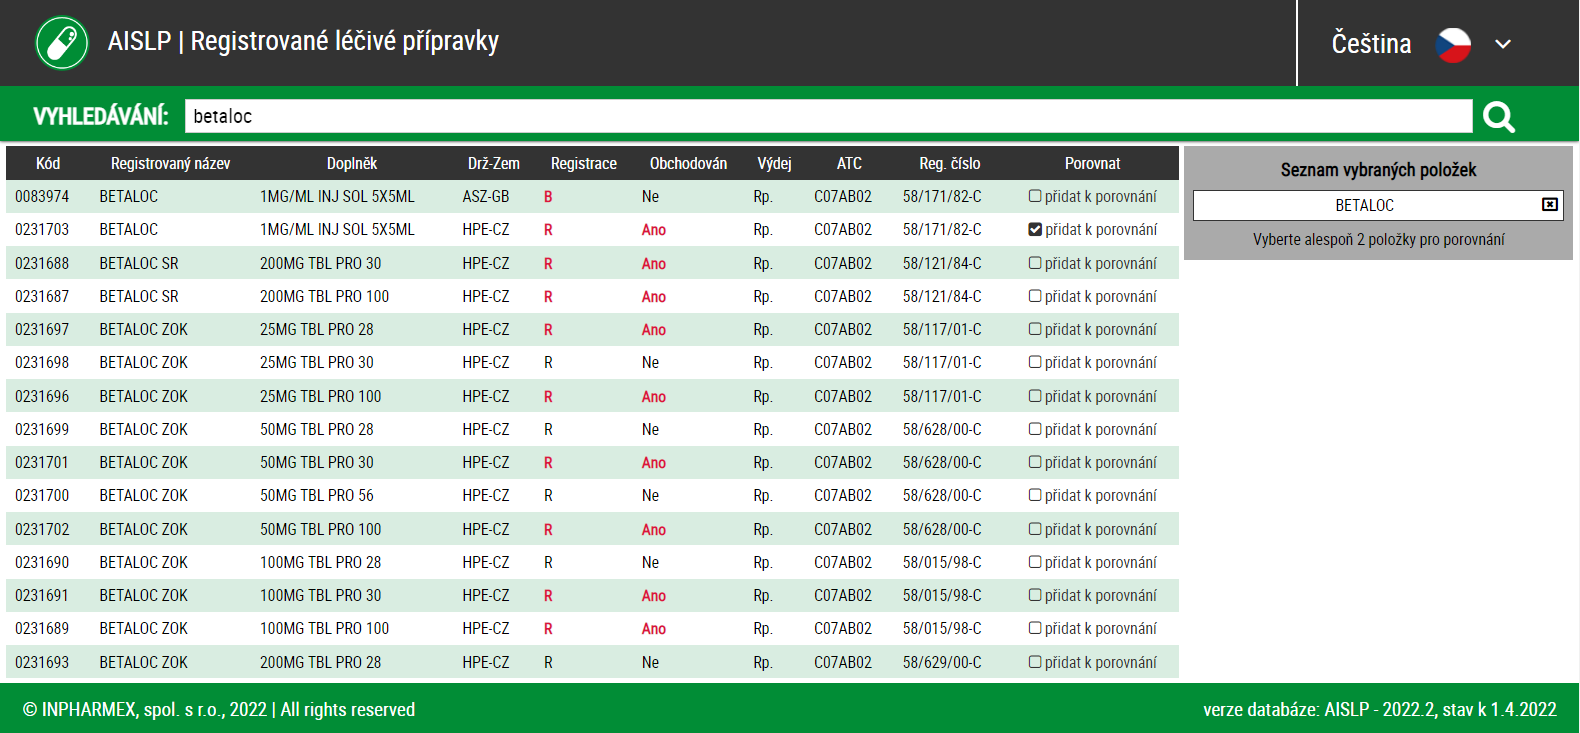Viewport: 1580px width, 733px height.
Task: Click 25MG TBL PRO 30 supplement cell
Action: pos(316,362)
